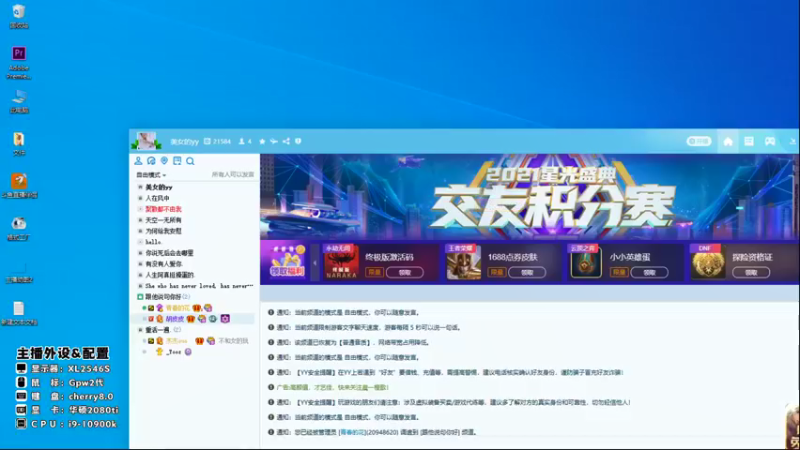
Task: Select the hello channel
Action: pos(153,242)
